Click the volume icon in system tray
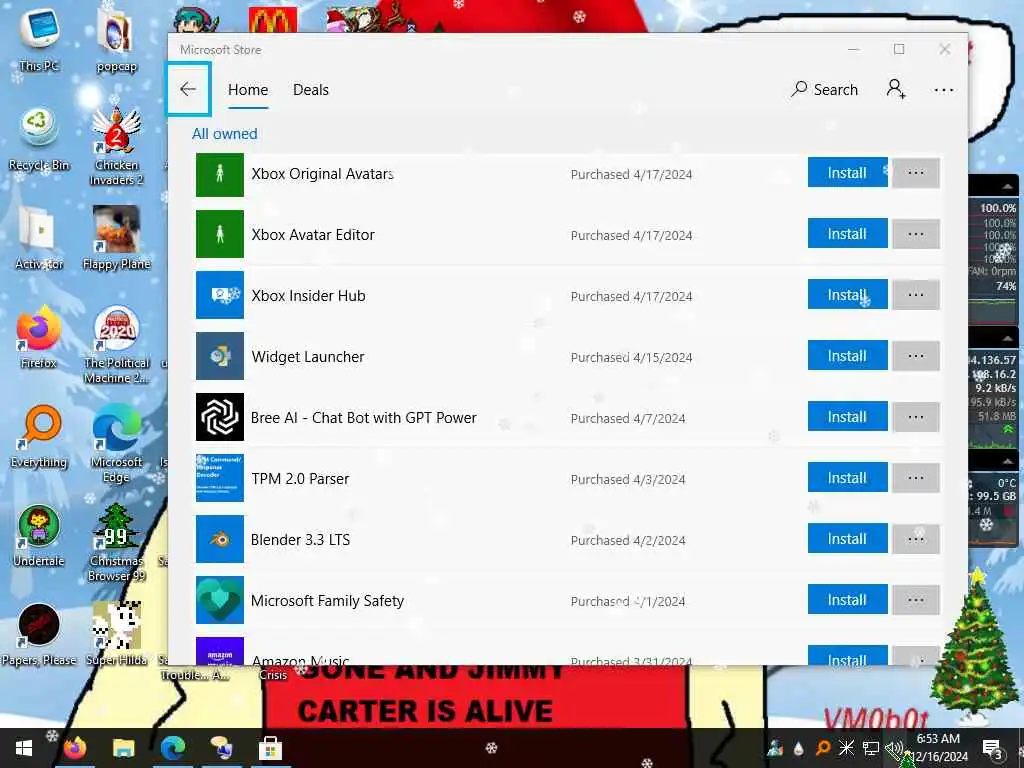This screenshot has height=768, width=1024. click(x=893, y=748)
